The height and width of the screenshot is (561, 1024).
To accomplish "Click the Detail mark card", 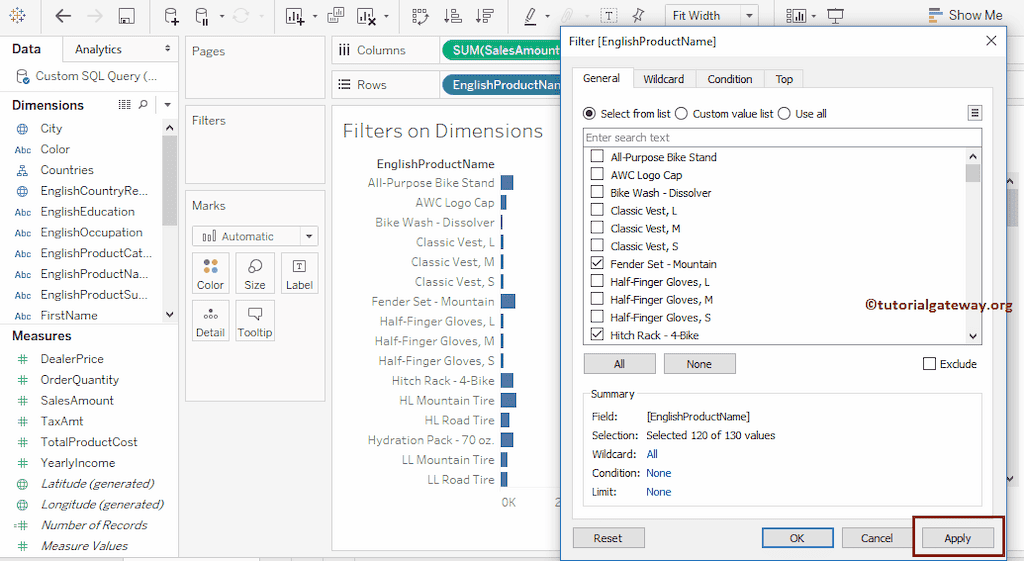I will [210, 321].
